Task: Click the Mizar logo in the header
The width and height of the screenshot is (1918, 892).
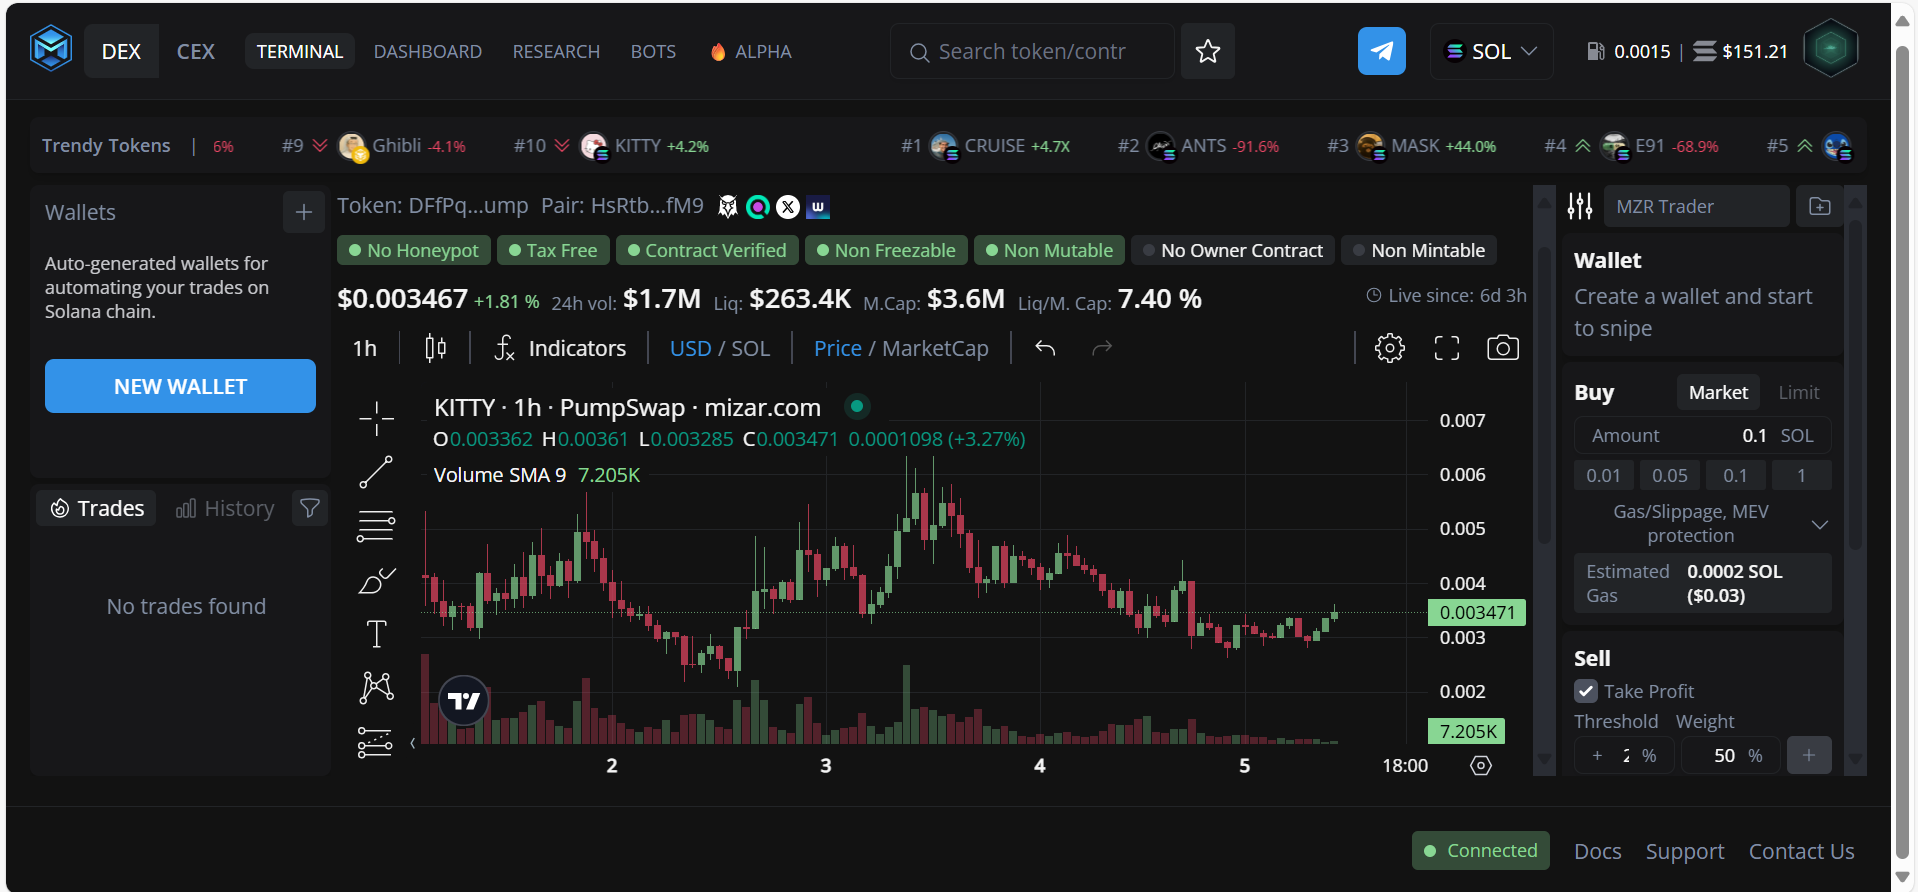Action: 51,49
